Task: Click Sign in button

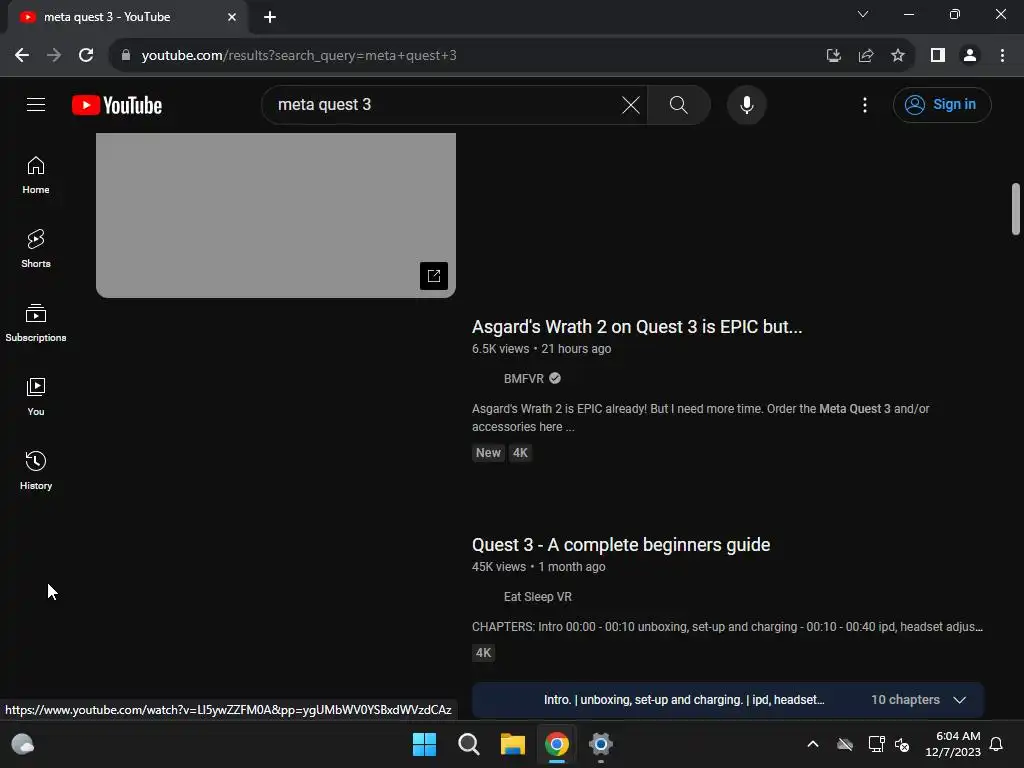Action: pyautogui.click(x=942, y=104)
